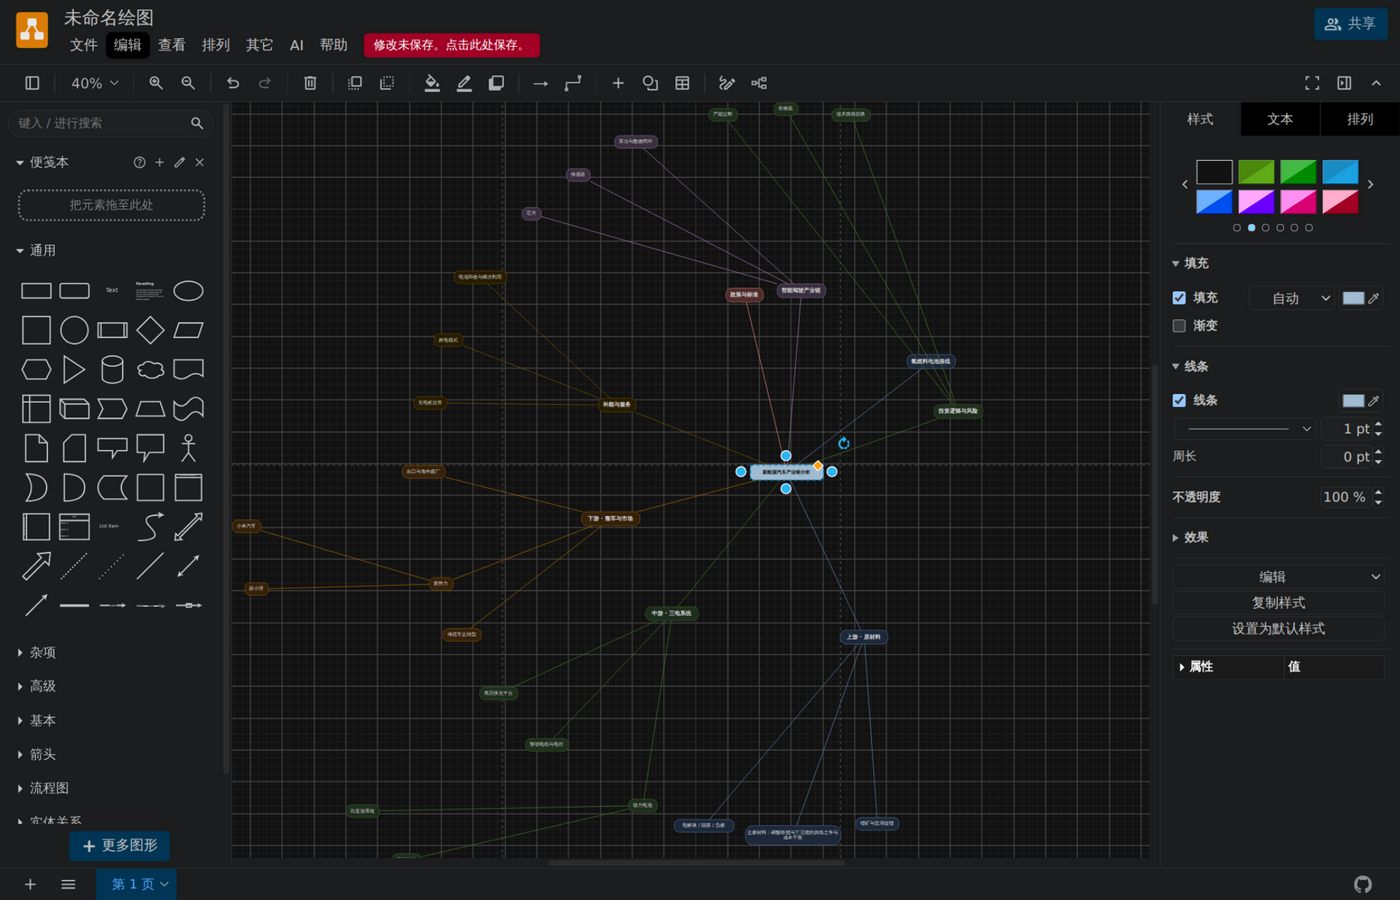Click the 更多图形 button
Image resolution: width=1400 pixels, height=900 pixels.
tap(120, 846)
